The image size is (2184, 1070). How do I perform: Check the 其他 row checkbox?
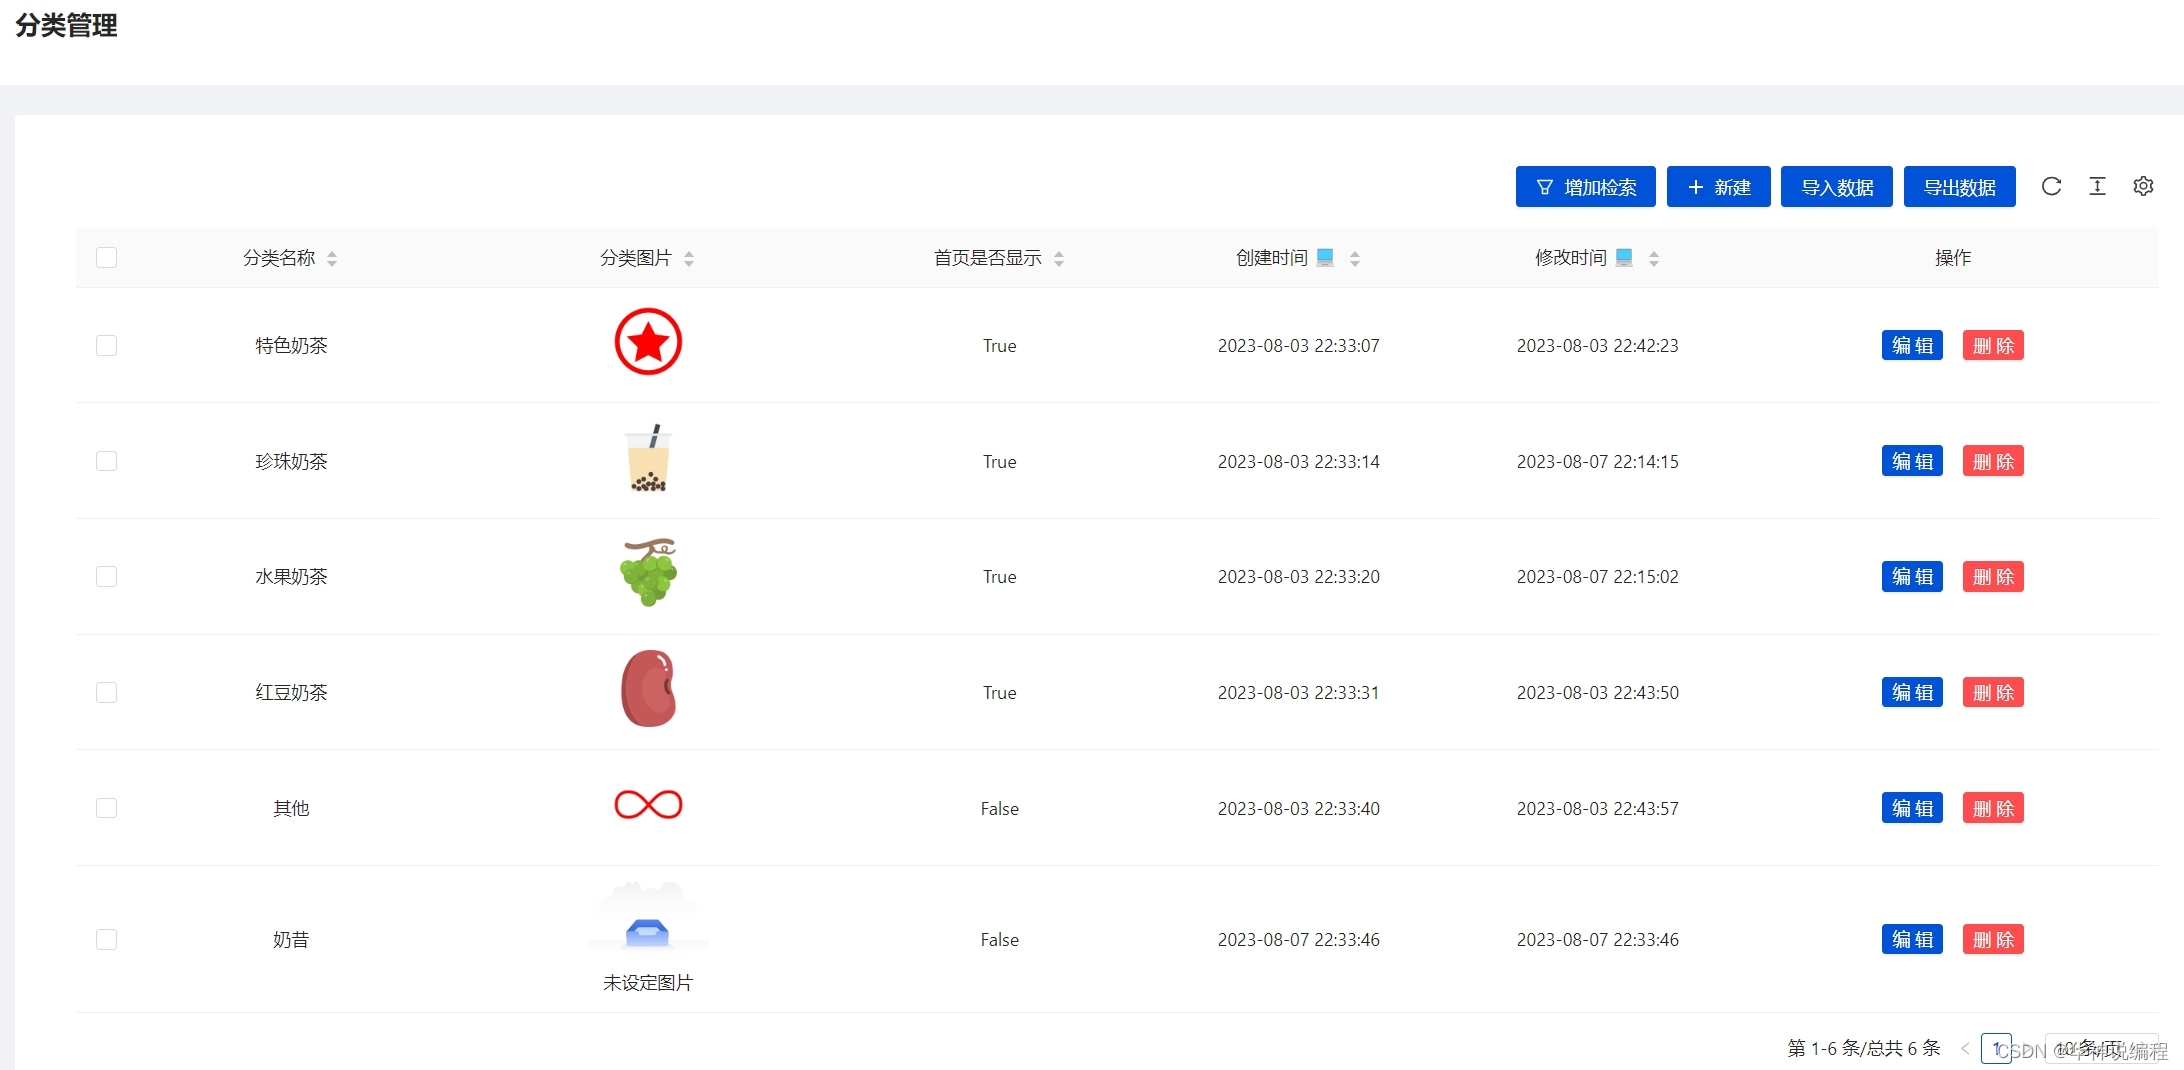click(107, 808)
